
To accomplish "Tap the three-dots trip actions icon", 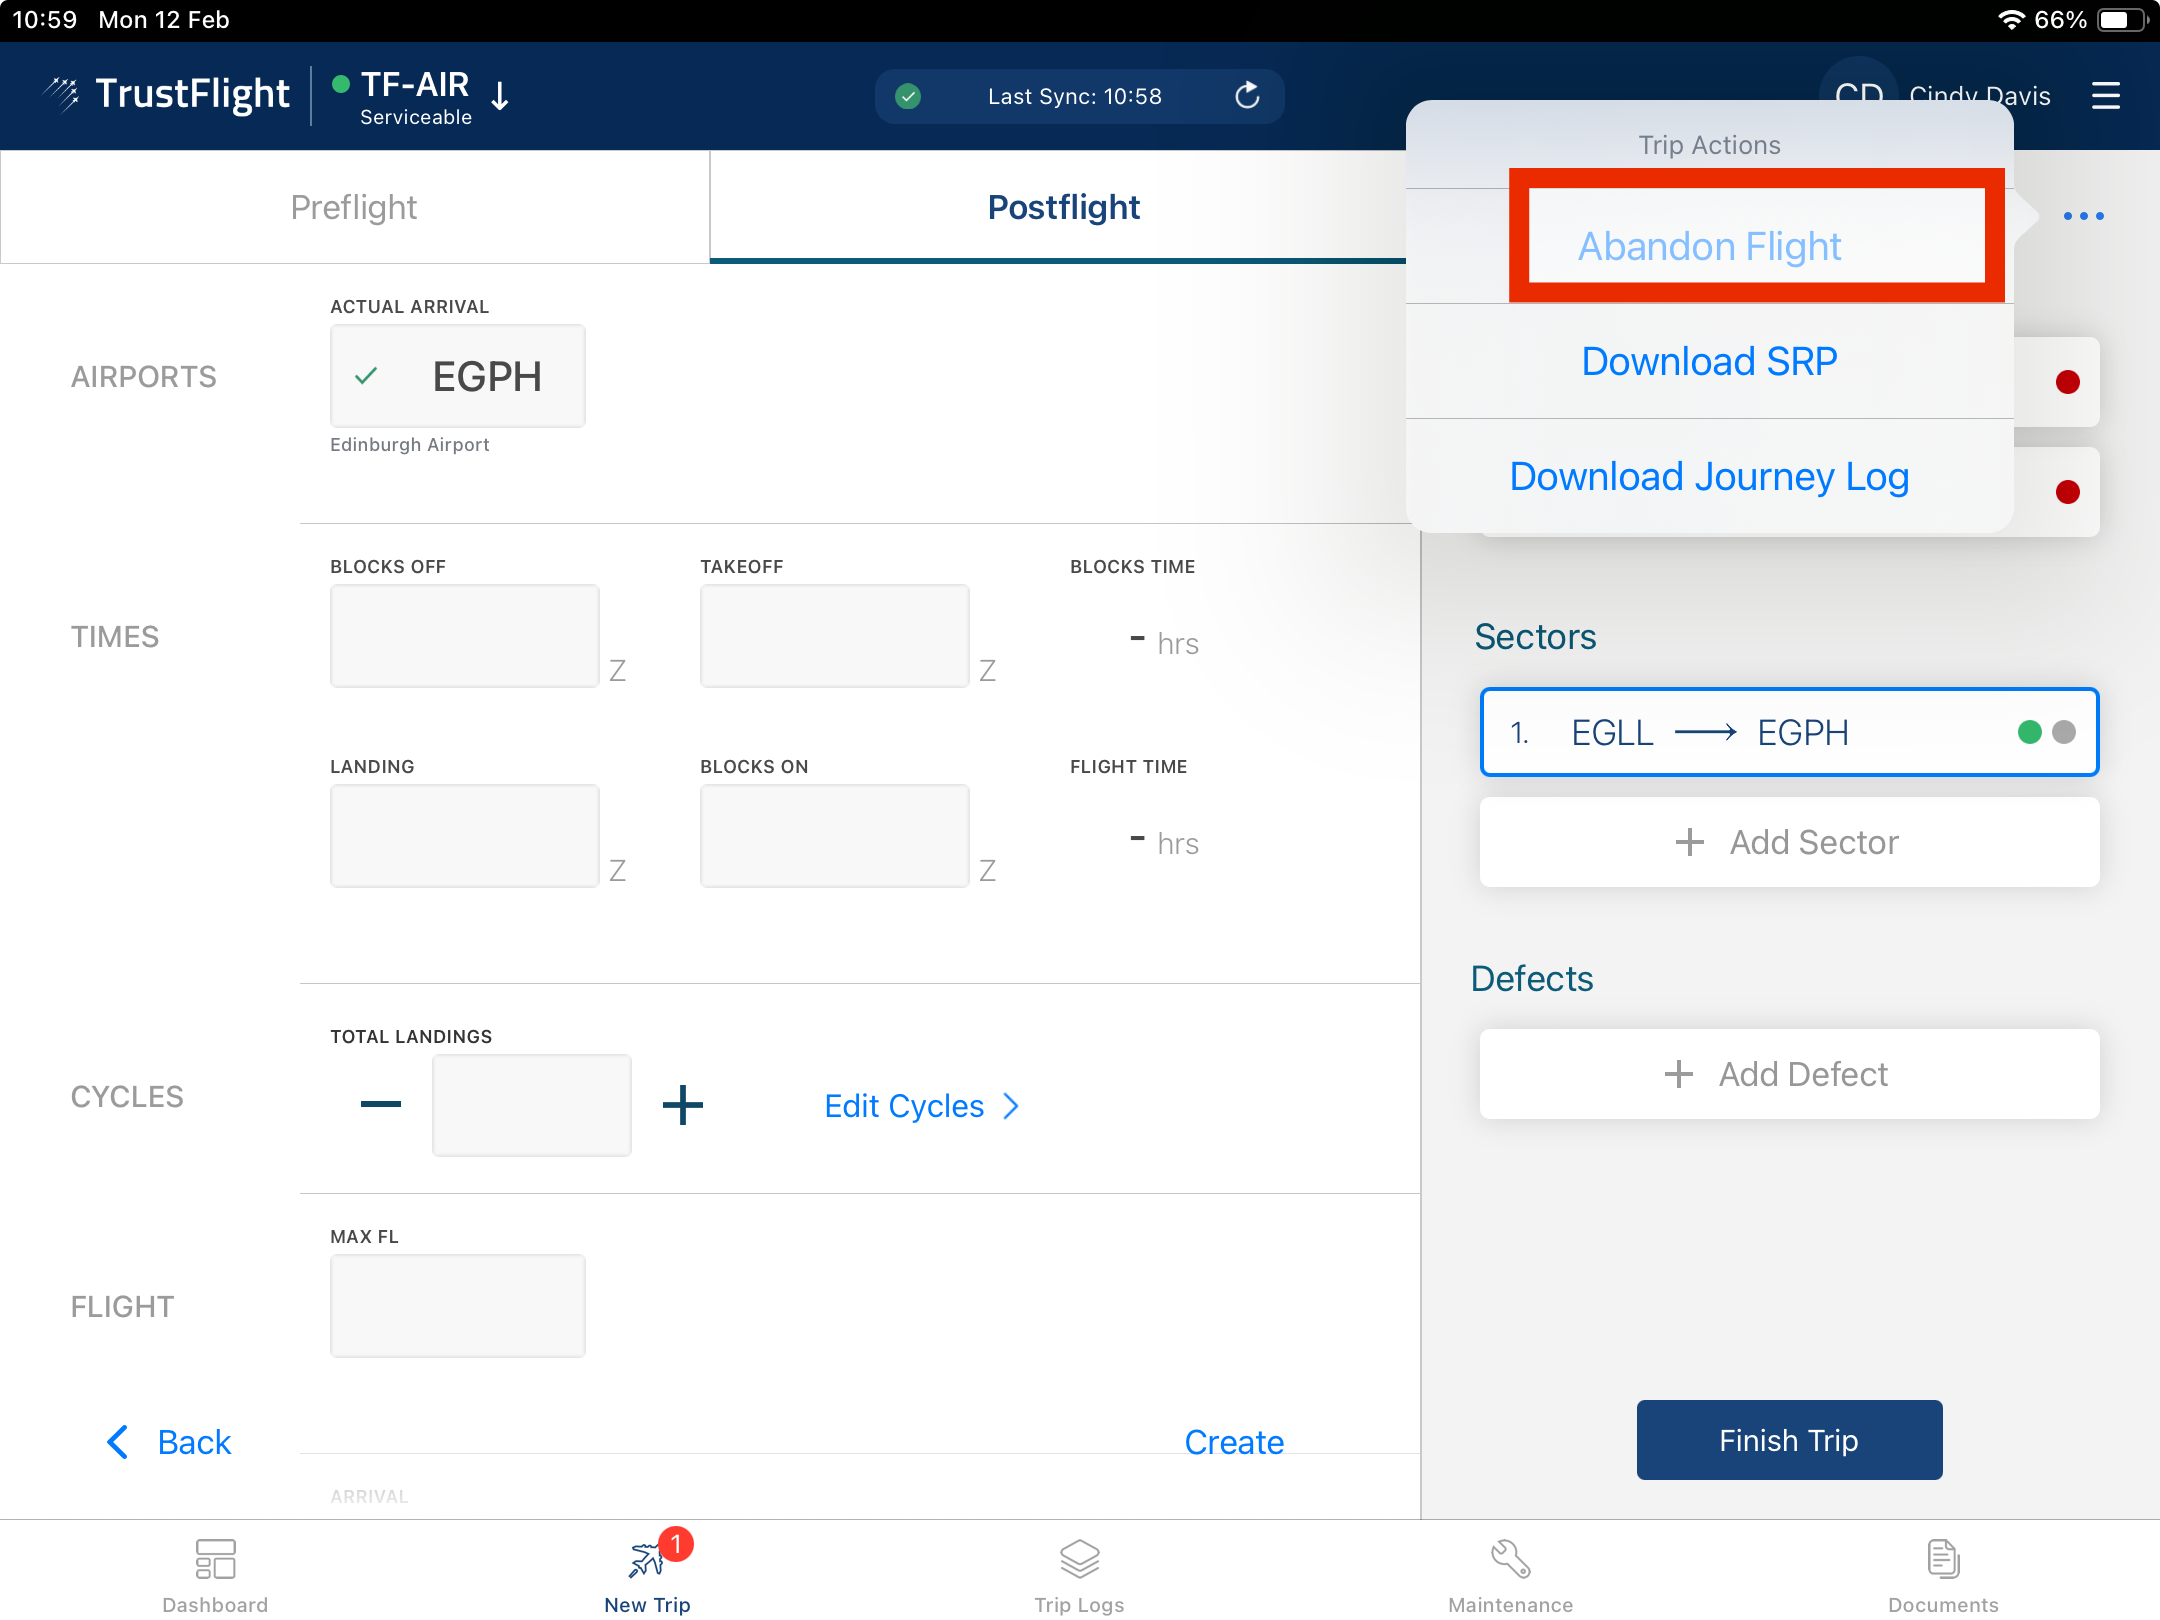I will 2083,216.
